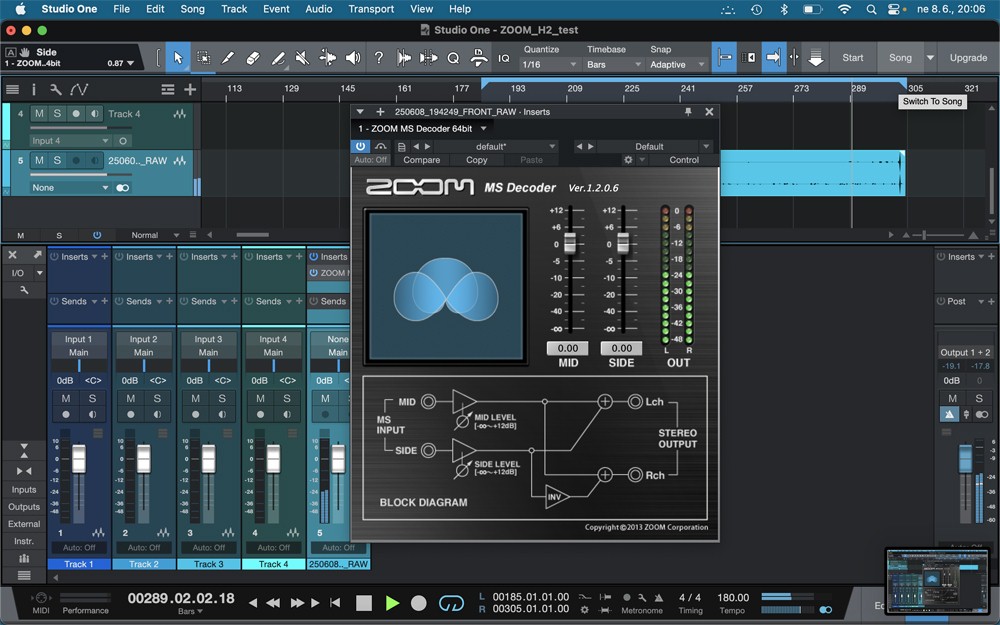Open the wrench options above track list
This screenshot has height=625, width=1000.
pos(56,89)
